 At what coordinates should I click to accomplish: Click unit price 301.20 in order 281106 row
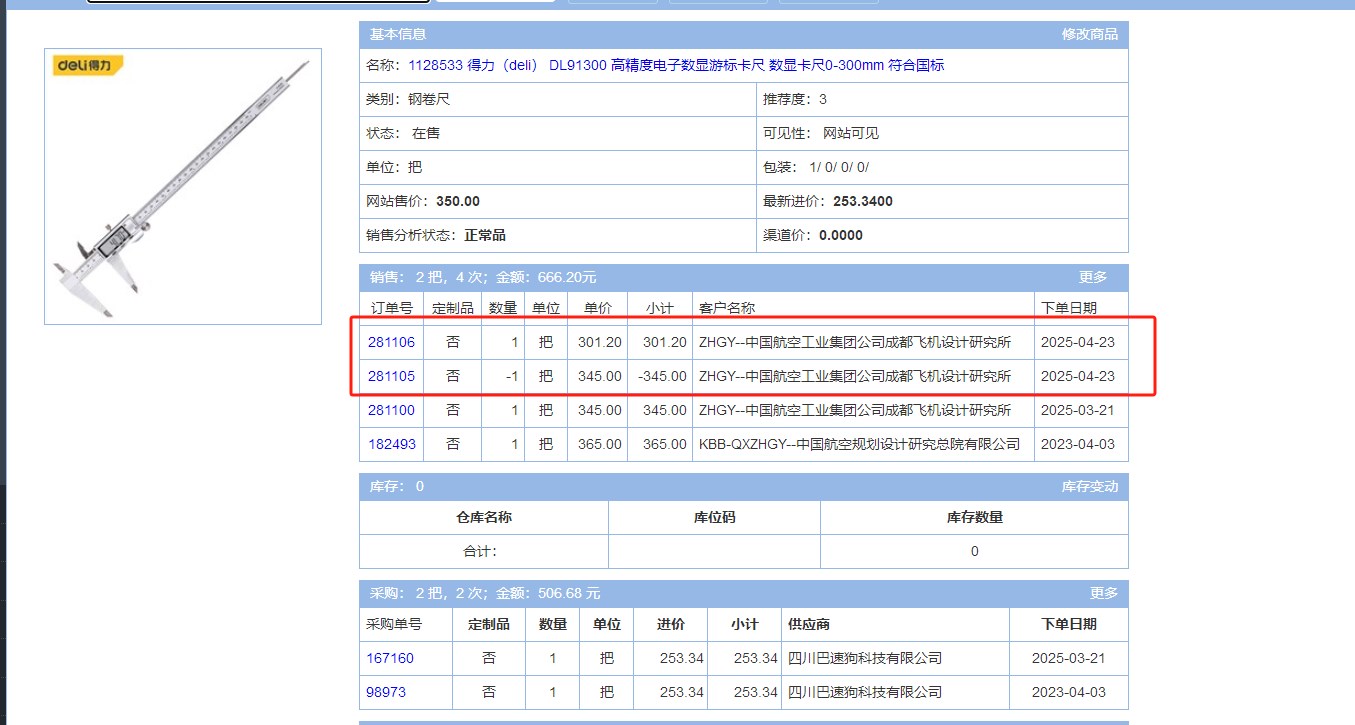600,342
